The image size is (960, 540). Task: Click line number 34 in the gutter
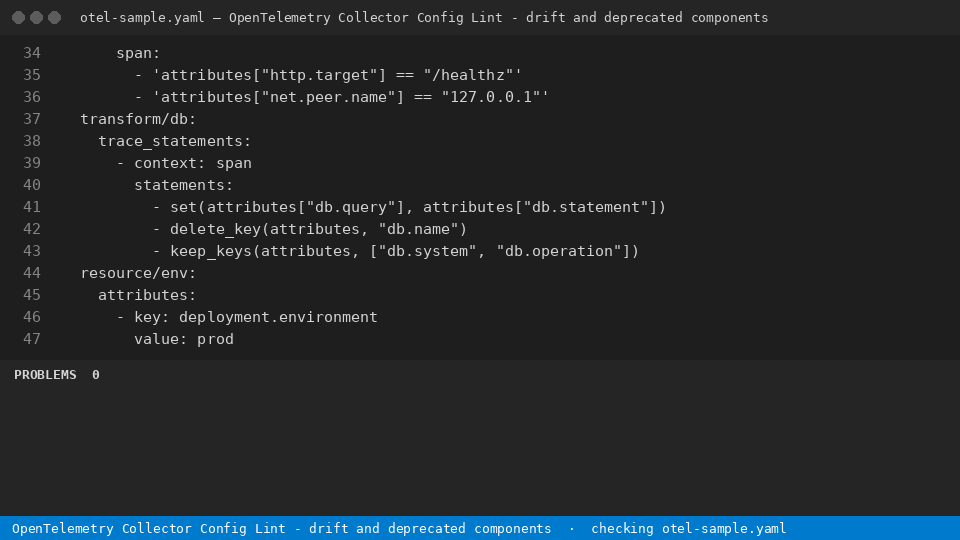32,53
